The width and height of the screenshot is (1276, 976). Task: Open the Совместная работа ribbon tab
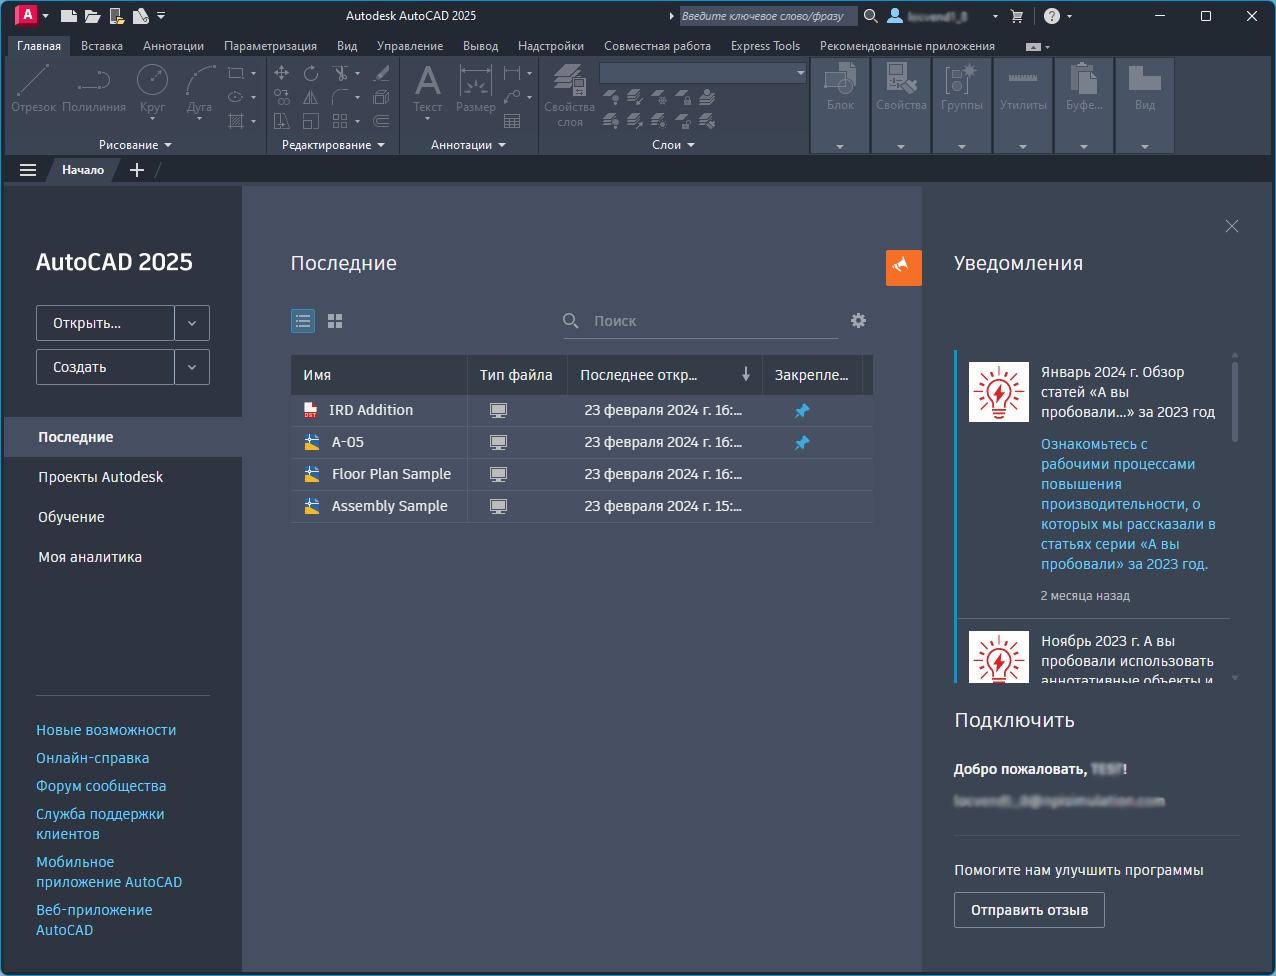pos(657,46)
